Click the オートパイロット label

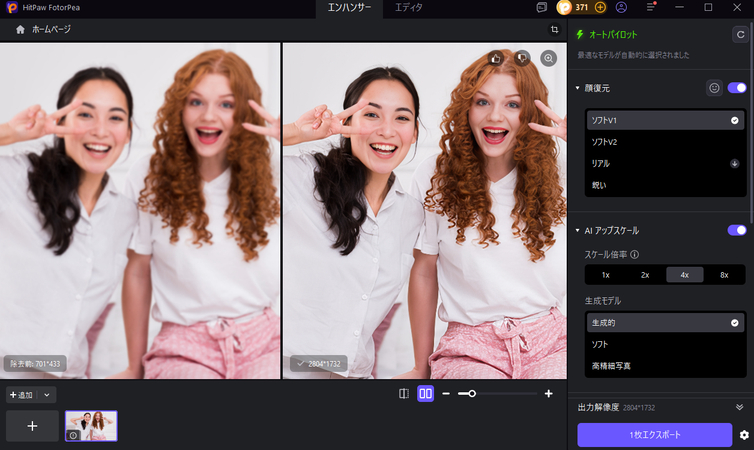pos(613,35)
